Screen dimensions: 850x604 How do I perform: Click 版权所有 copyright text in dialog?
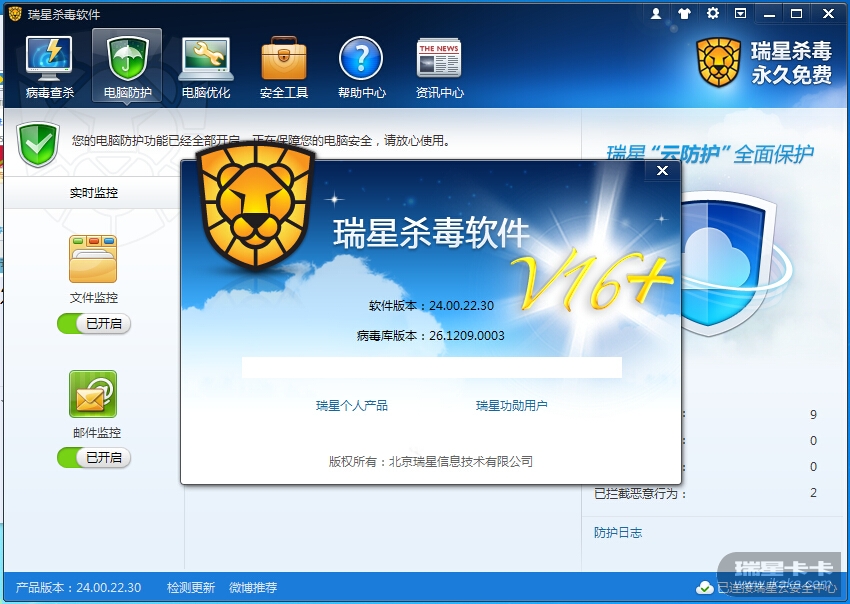431,462
